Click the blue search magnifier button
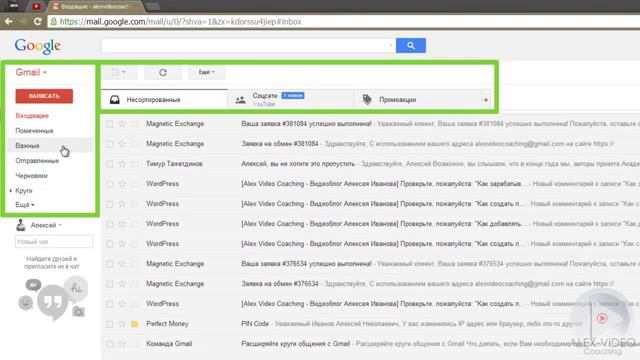The image size is (640, 360). (x=411, y=45)
